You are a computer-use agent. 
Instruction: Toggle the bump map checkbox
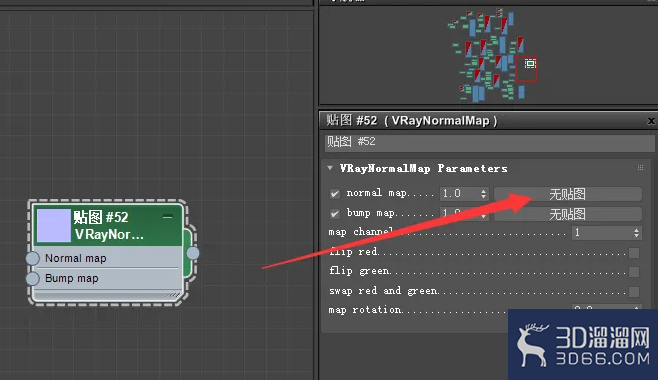pyautogui.click(x=334, y=214)
